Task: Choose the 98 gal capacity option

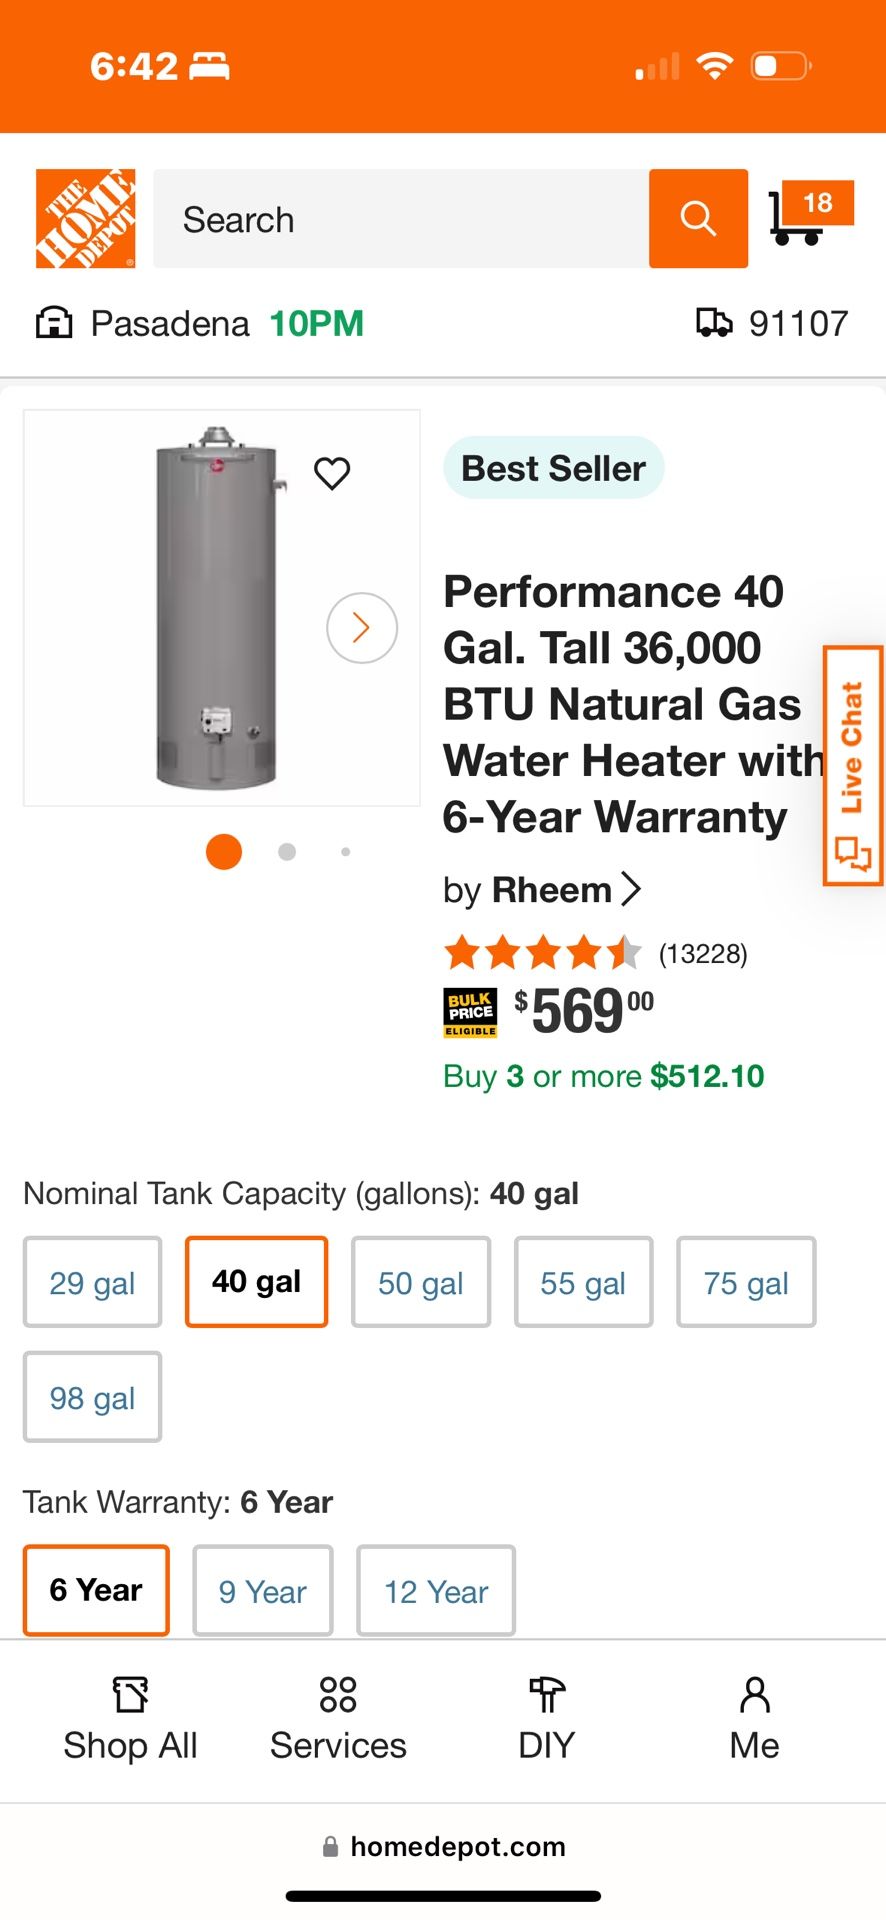Action: click(92, 1397)
